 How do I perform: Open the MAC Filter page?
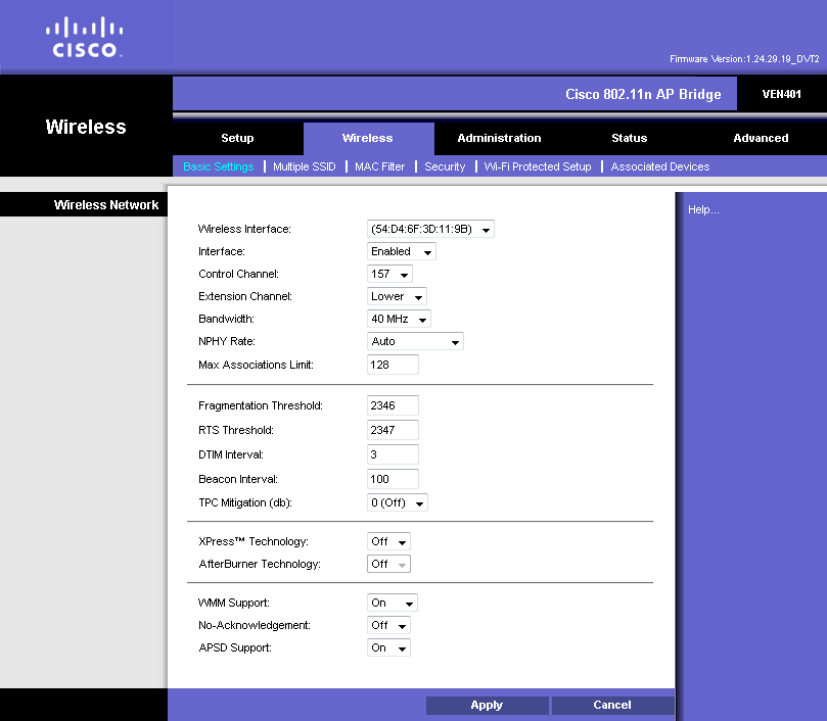tap(380, 167)
